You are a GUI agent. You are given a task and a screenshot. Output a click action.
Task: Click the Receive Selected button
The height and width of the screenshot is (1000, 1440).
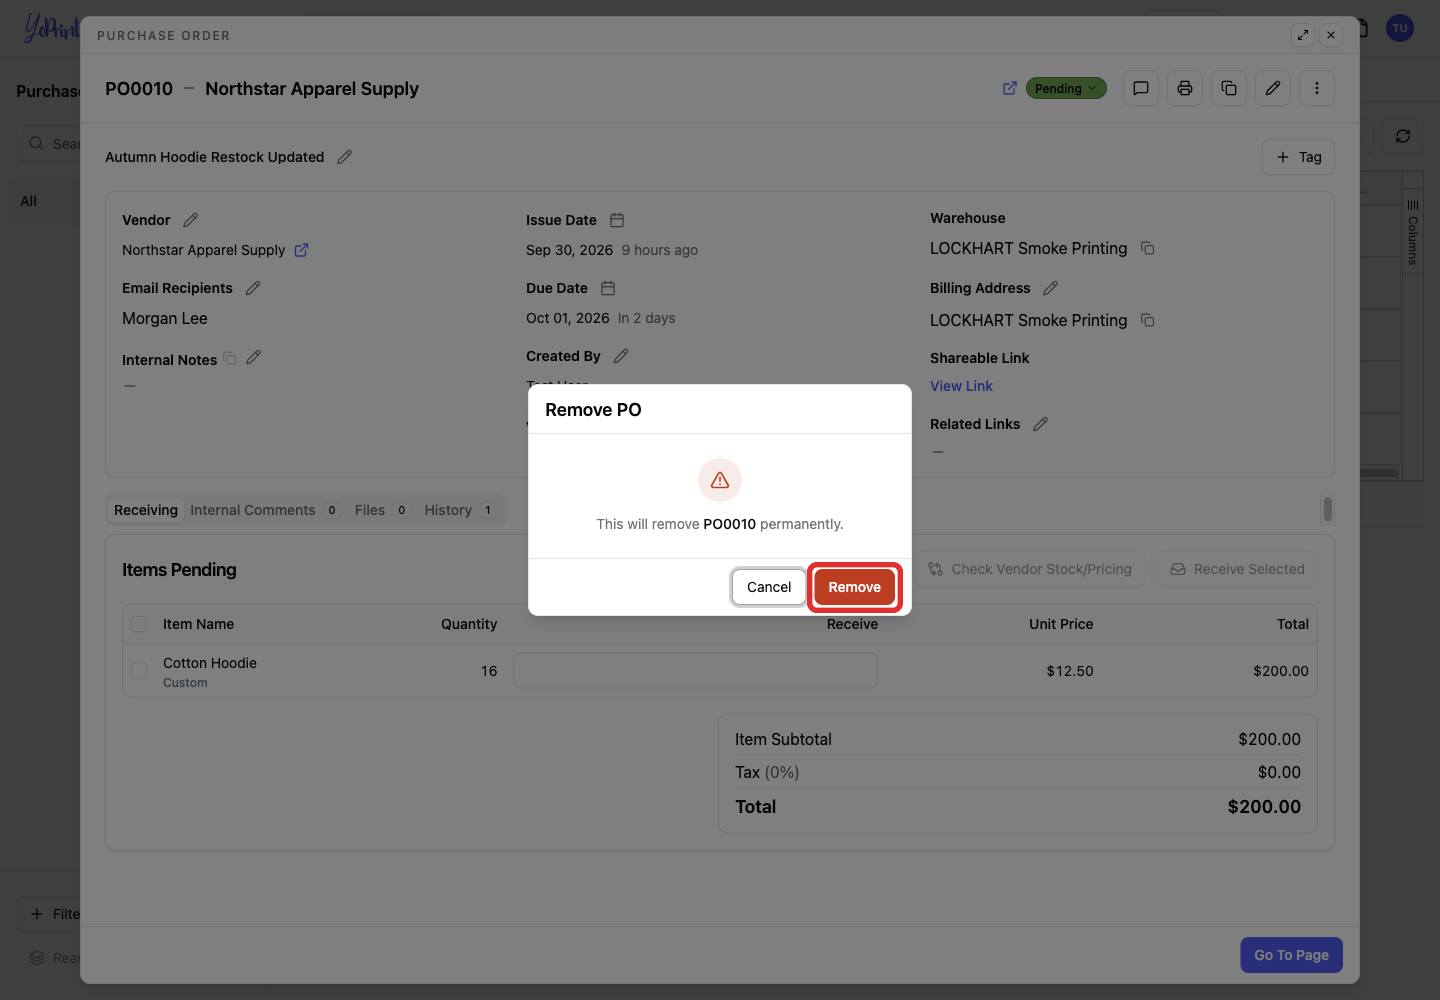(x=1237, y=569)
